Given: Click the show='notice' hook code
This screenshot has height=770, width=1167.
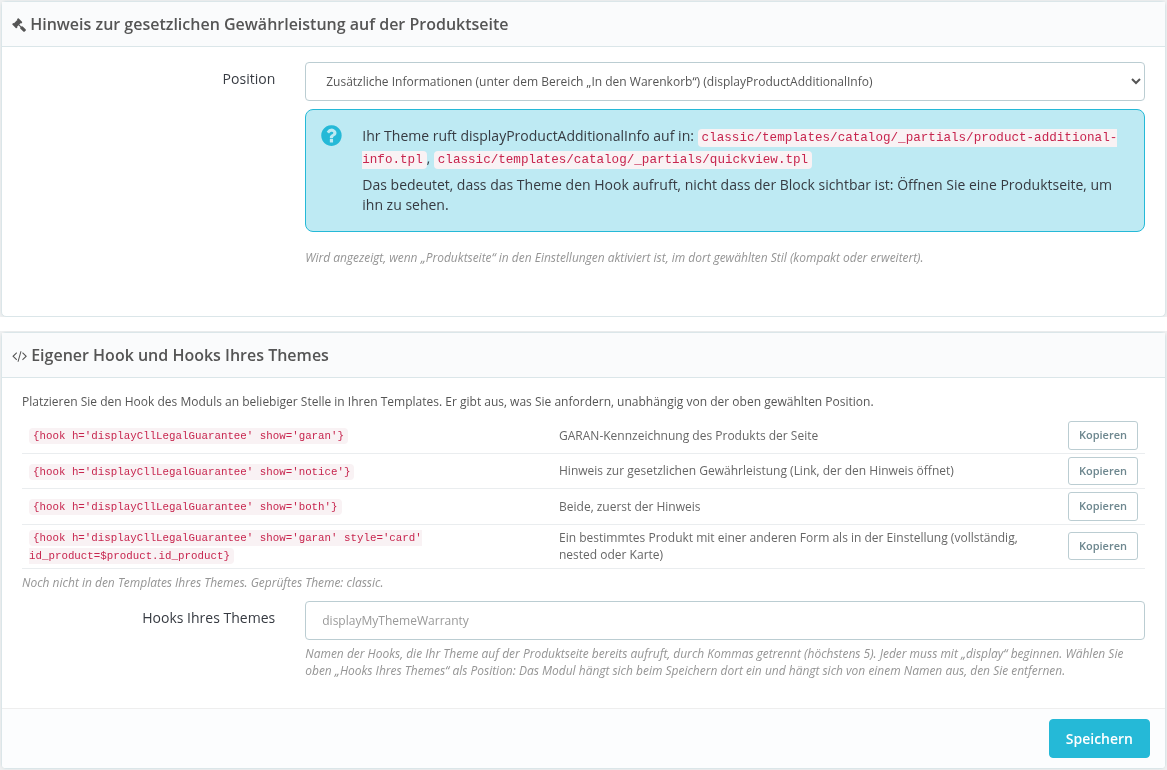Looking at the screenshot, I should 191,472.
